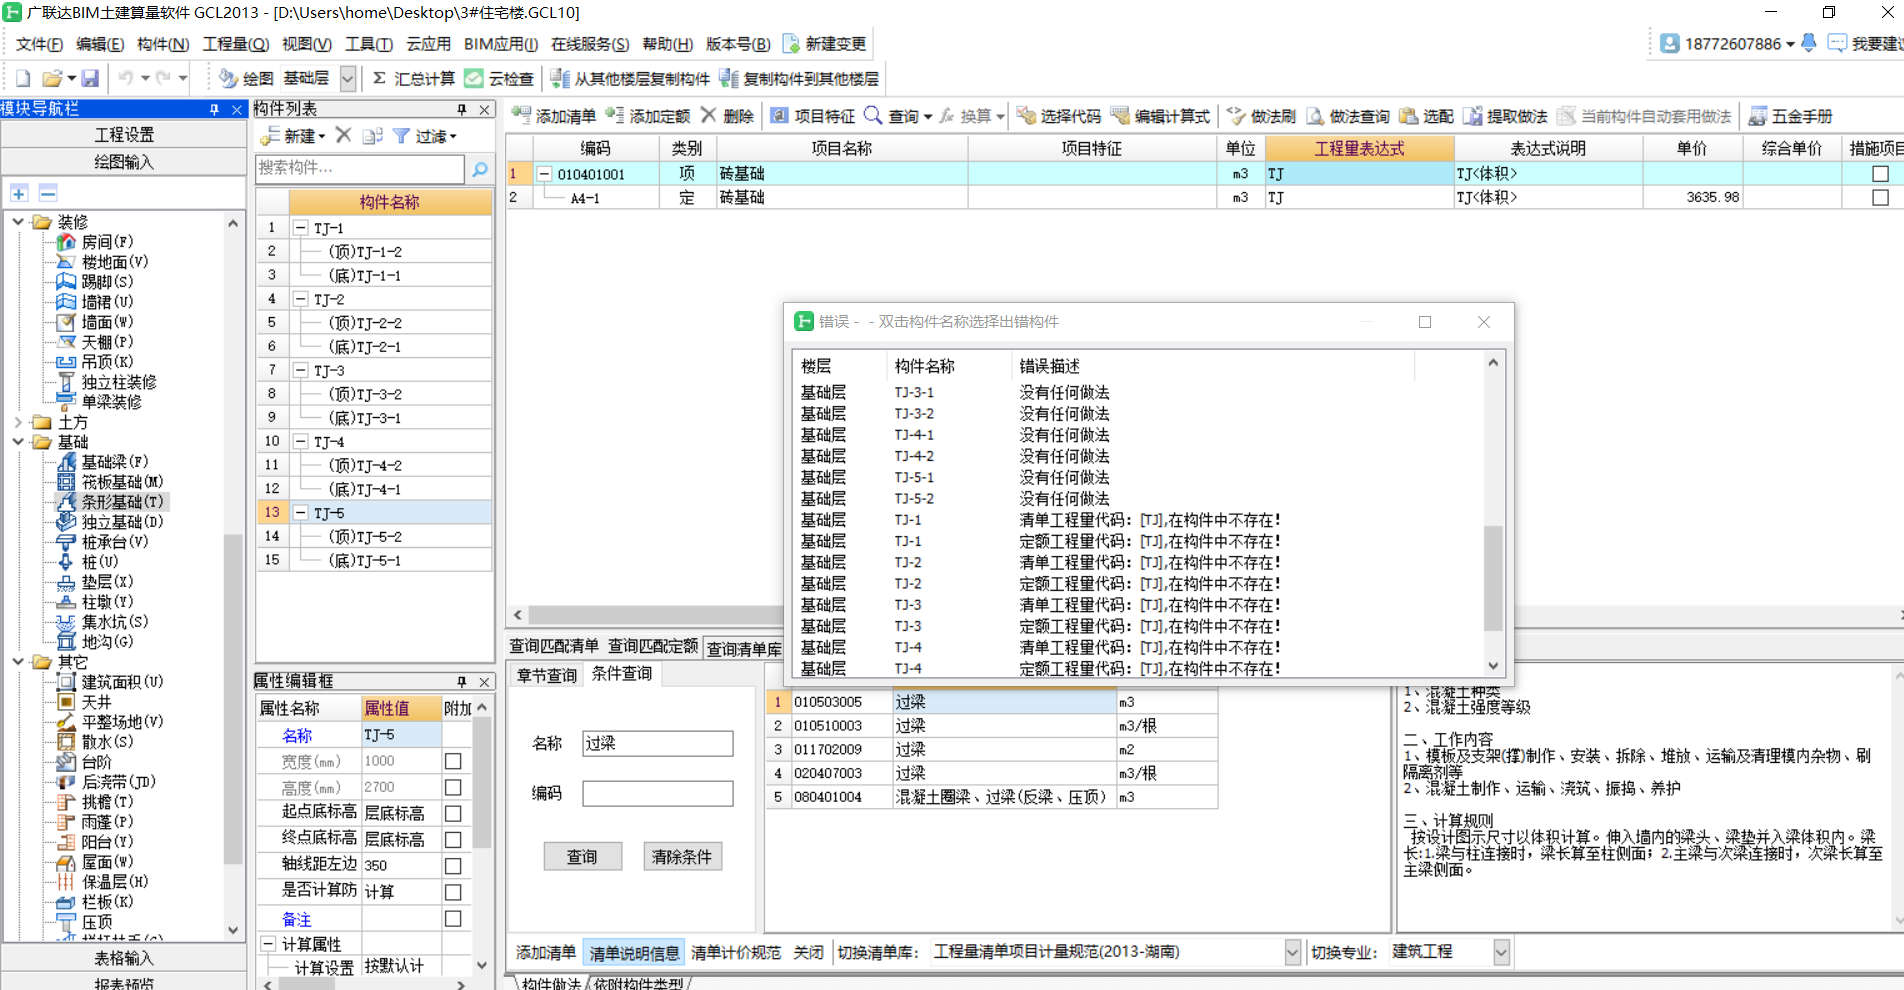Image resolution: width=1904 pixels, height=990 pixels.
Task: Switch to 查询匹配定额 tab
Action: point(653,647)
